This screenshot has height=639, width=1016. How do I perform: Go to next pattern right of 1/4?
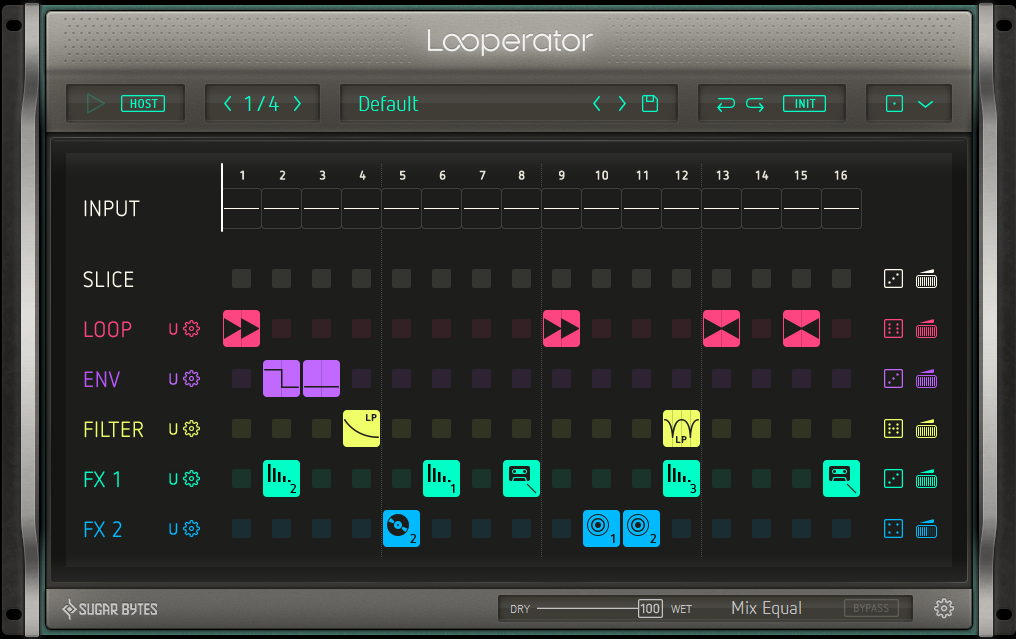point(297,104)
